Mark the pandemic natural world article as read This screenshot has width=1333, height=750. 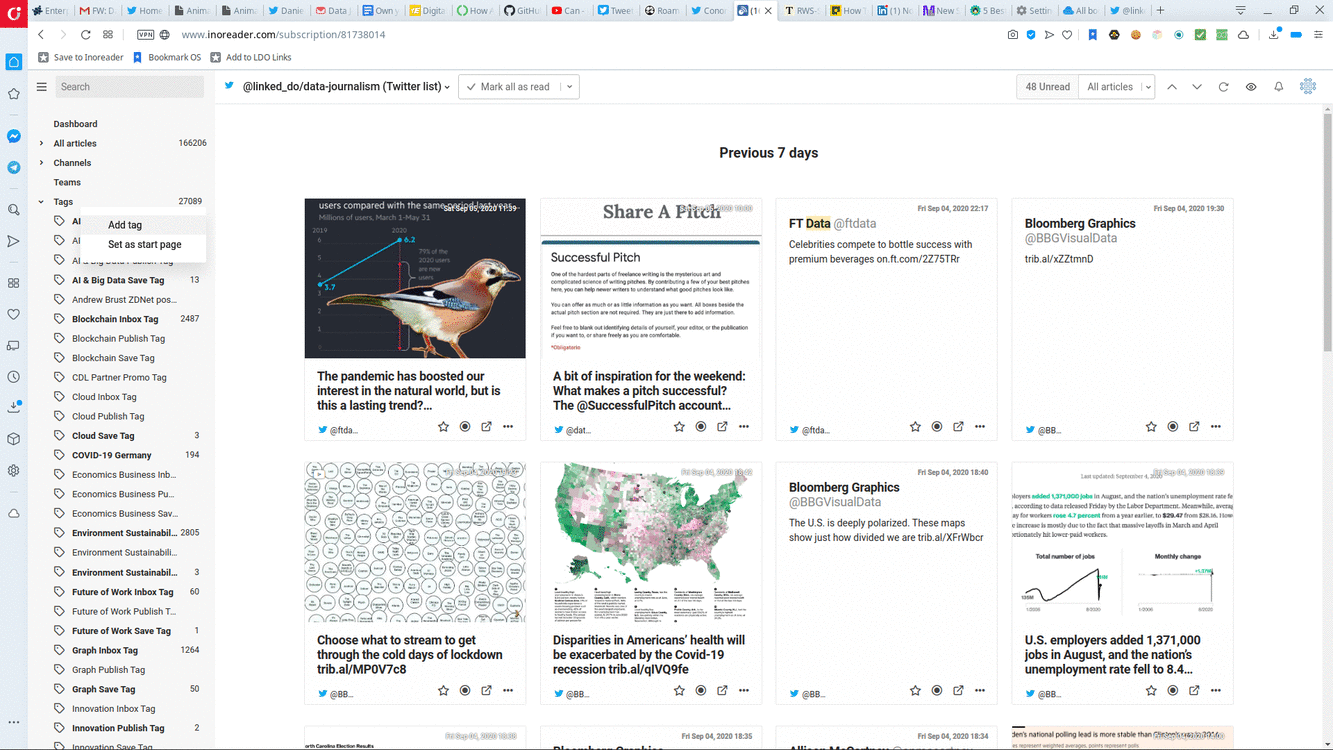(x=465, y=427)
